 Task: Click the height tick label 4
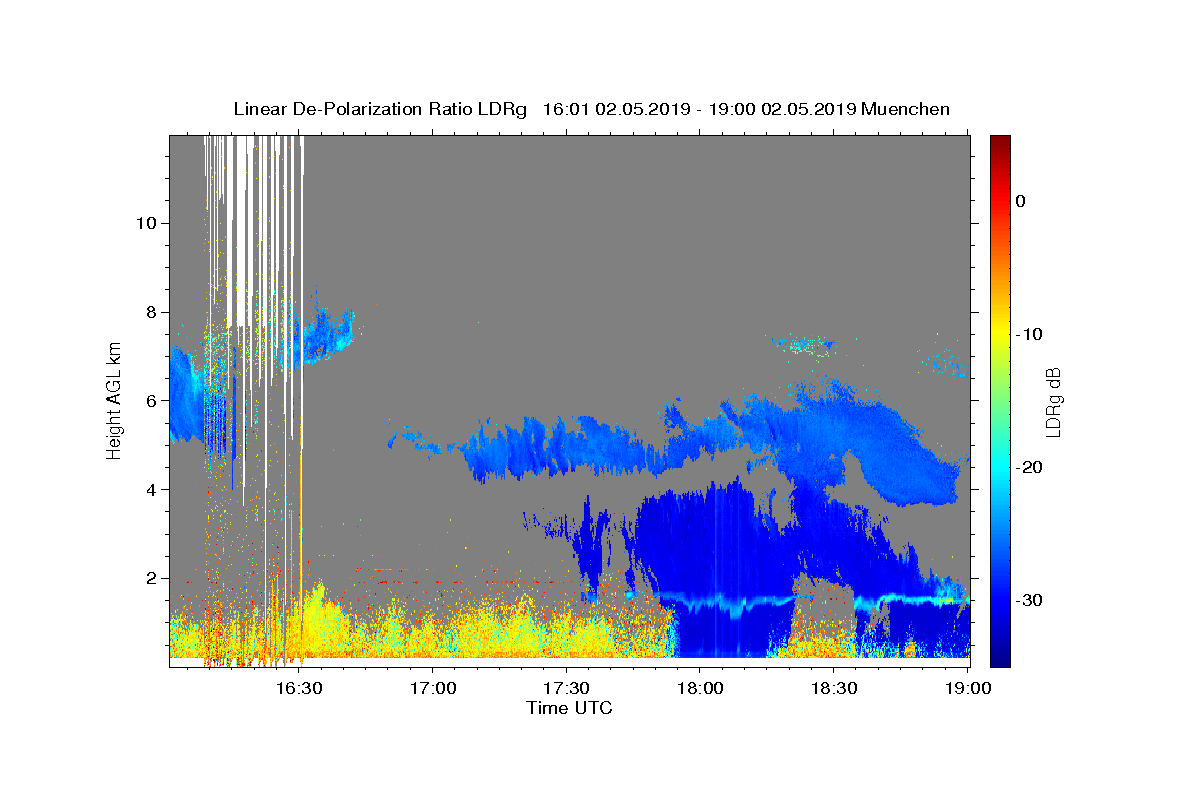coord(149,490)
